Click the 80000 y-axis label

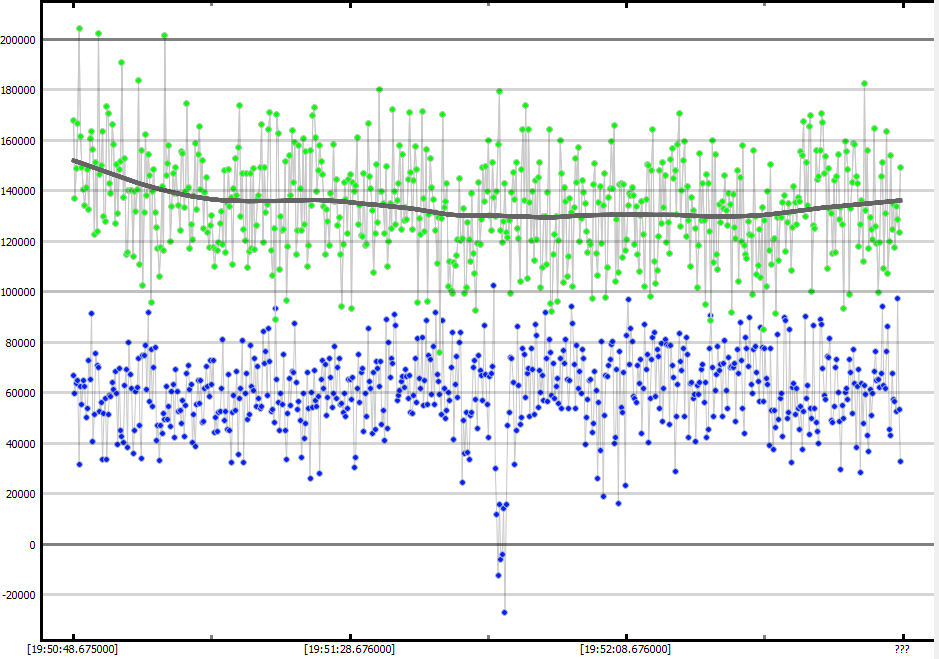pyautogui.click(x=21, y=343)
